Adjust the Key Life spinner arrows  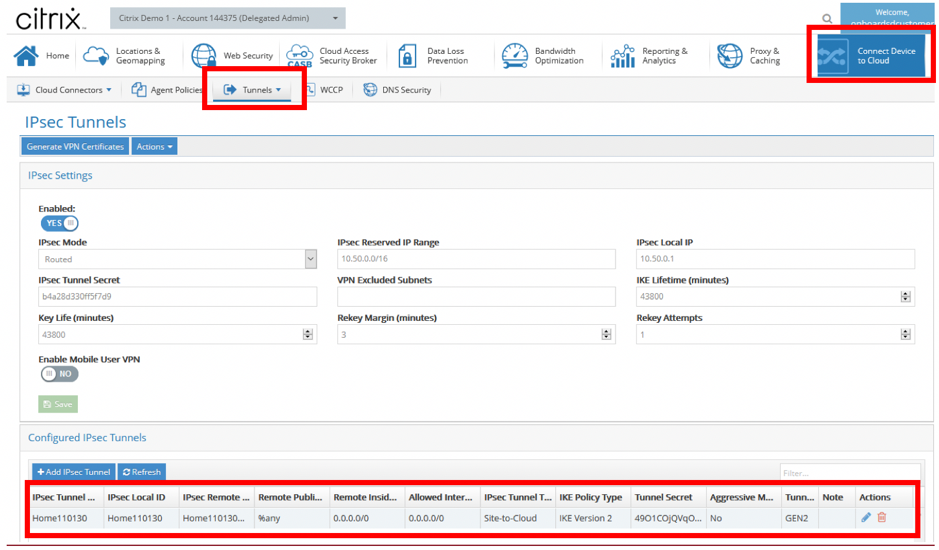pos(308,334)
